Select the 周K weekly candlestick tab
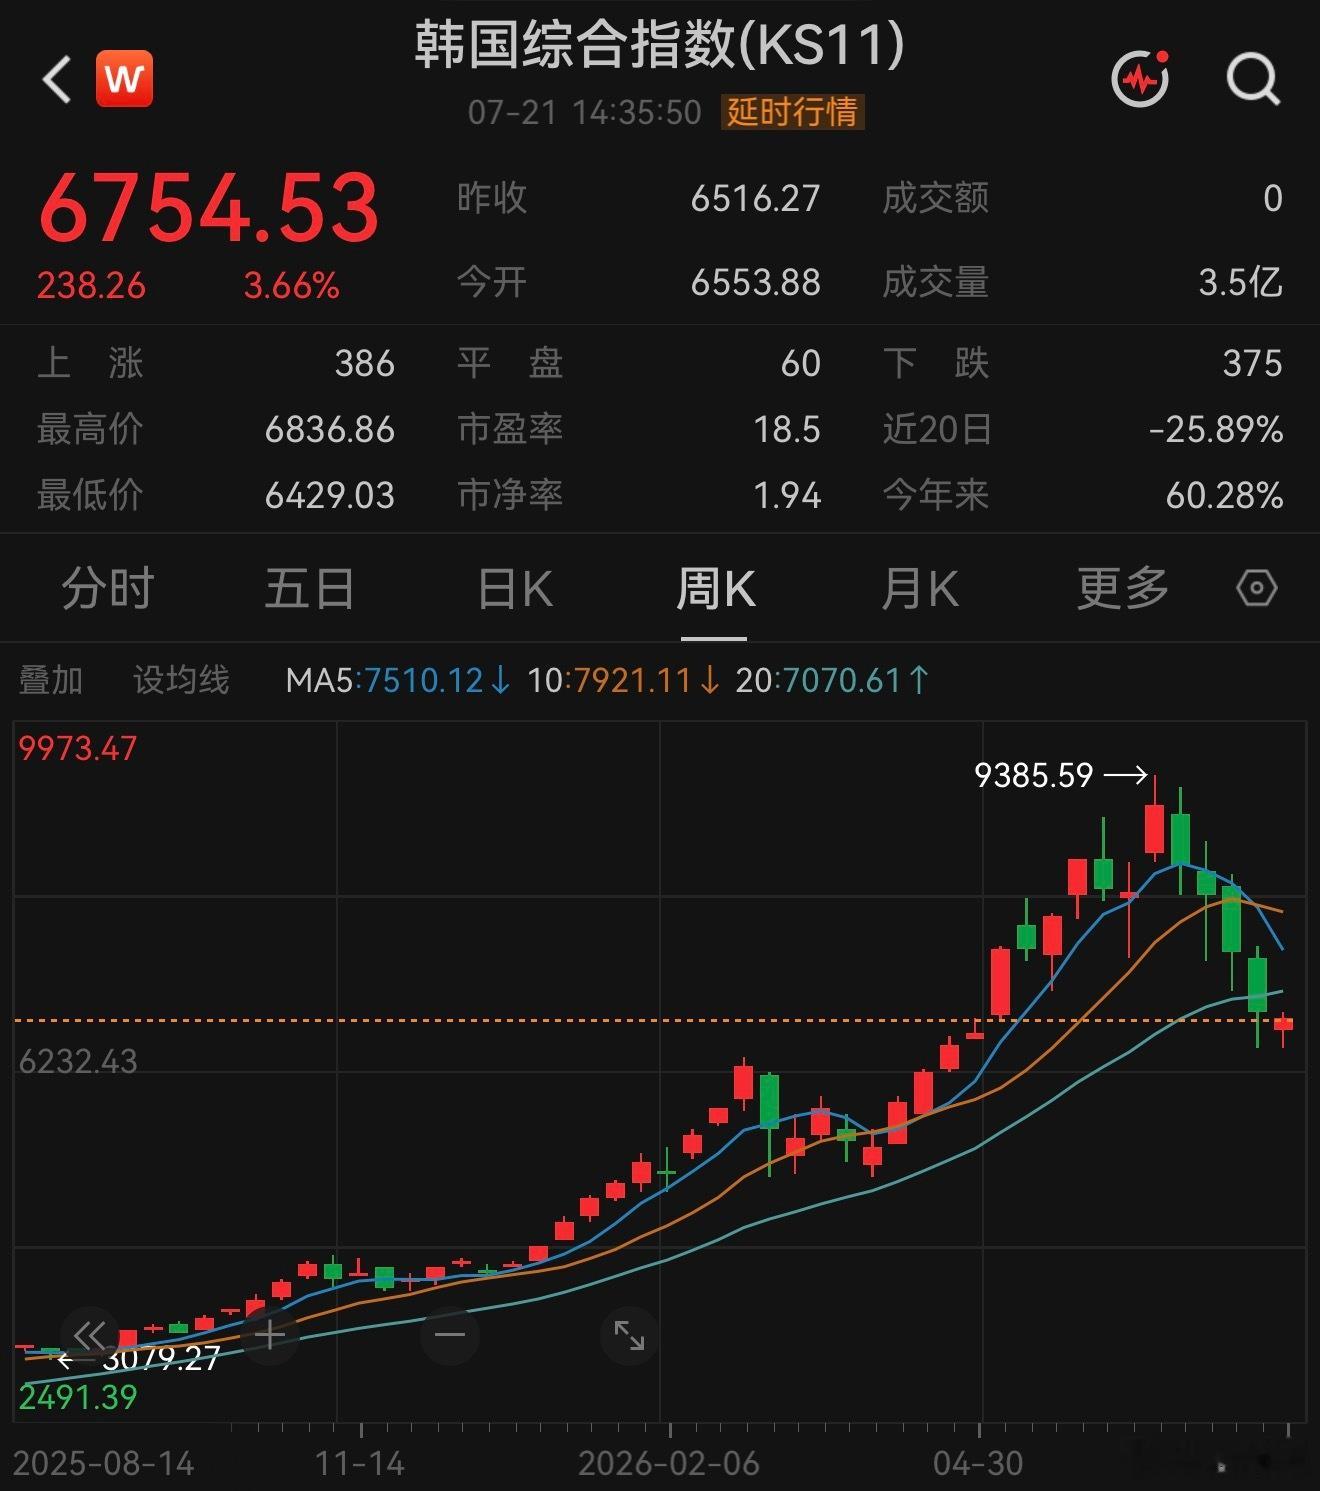Screen dimensions: 1320x1491 715,588
